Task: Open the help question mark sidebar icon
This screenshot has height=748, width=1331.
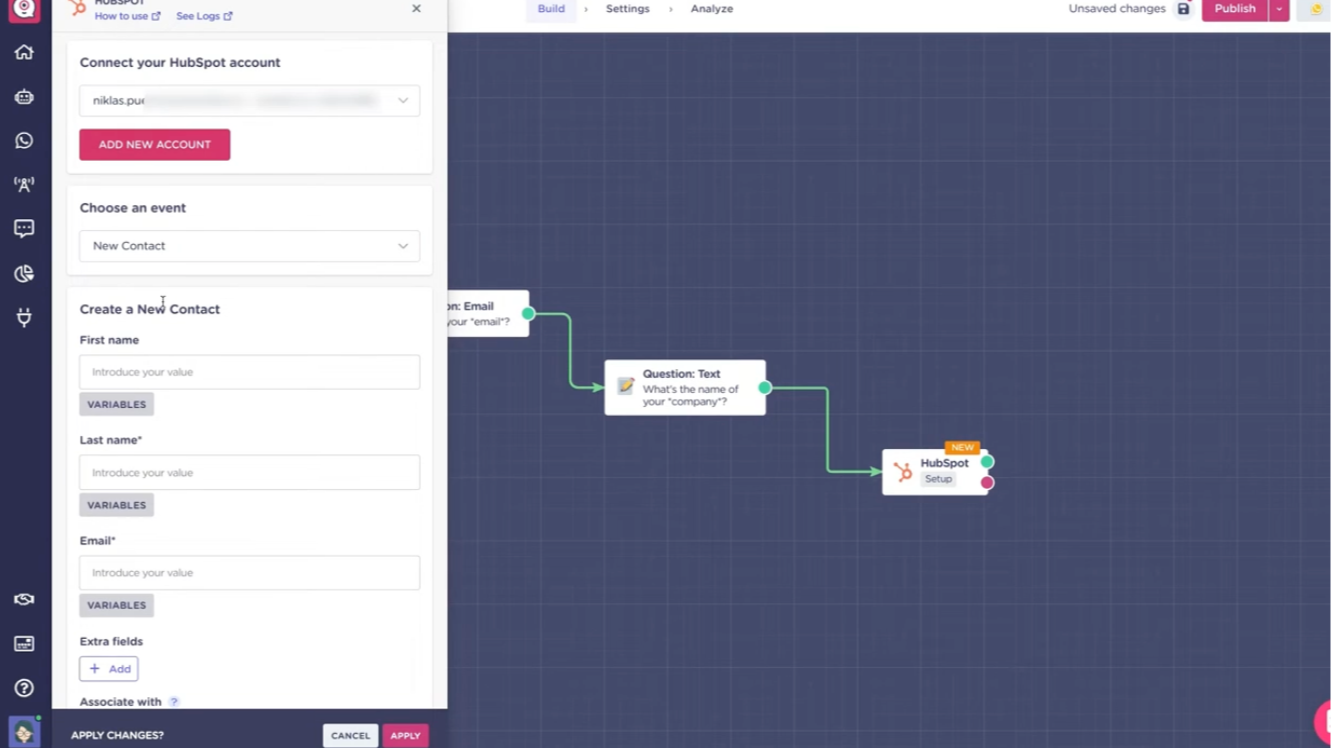Action: (24, 688)
